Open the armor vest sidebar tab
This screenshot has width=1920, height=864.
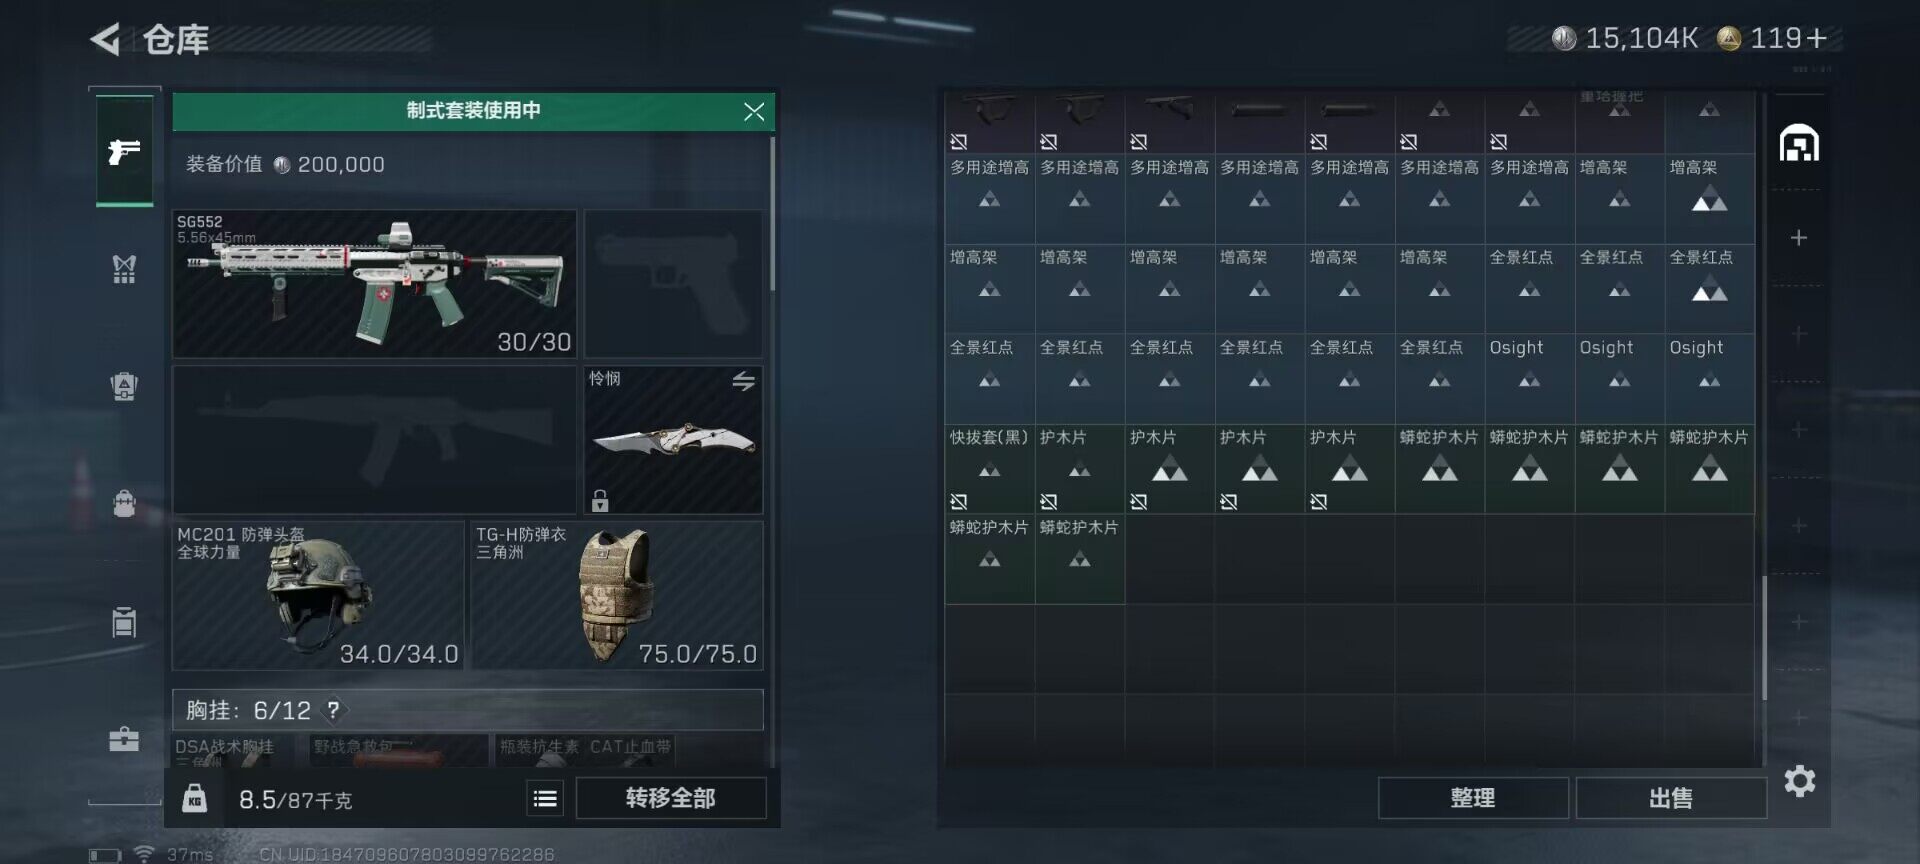coord(124,385)
